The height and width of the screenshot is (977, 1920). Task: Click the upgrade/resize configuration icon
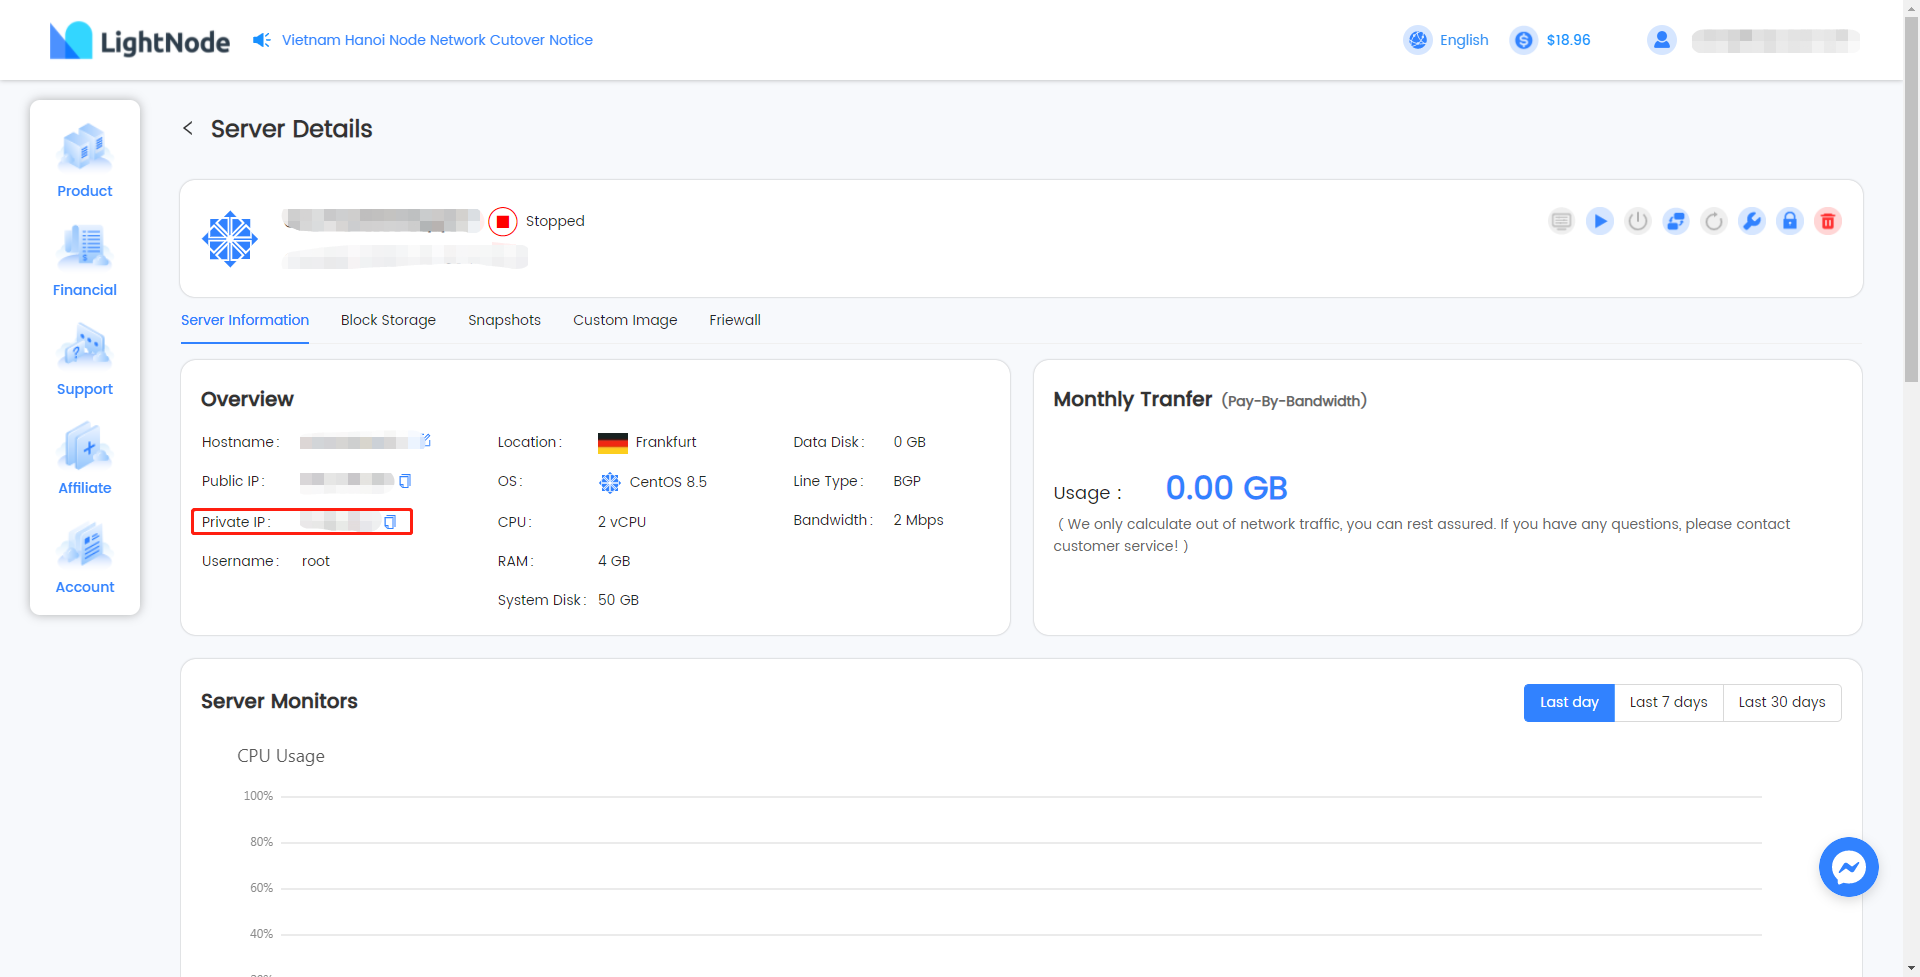(x=1676, y=221)
